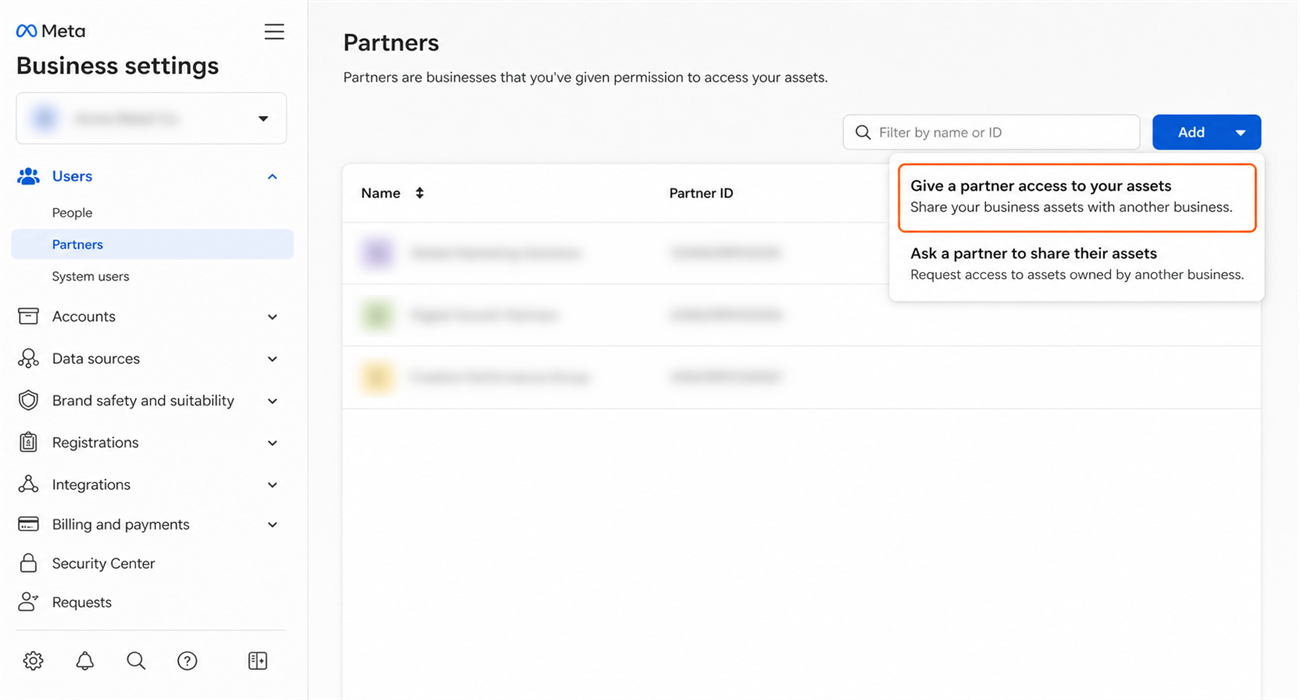
Task: Click the Data sources icon
Action: [x=29, y=358]
